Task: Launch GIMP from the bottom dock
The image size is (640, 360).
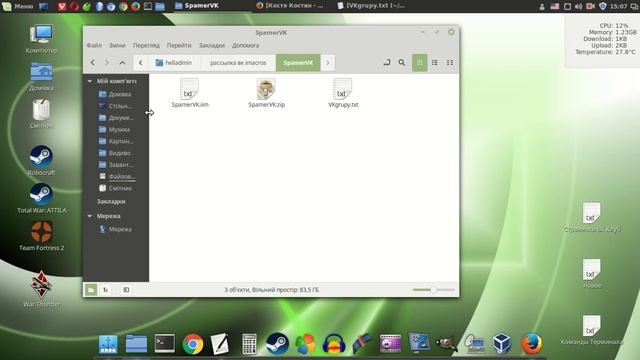Action: [446, 344]
